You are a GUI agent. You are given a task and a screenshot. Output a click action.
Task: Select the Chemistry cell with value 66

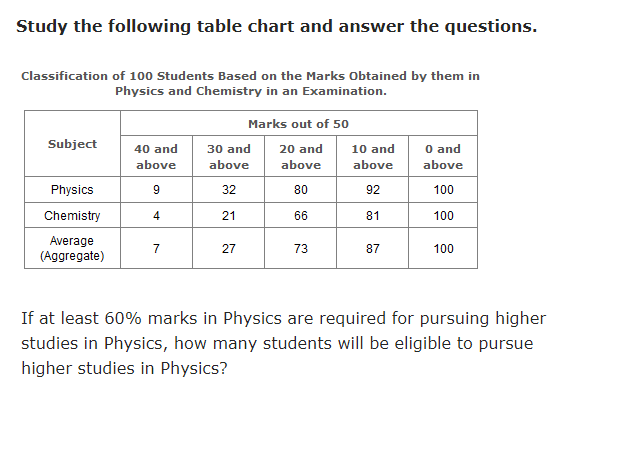pyautogui.click(x=301, y=216)
